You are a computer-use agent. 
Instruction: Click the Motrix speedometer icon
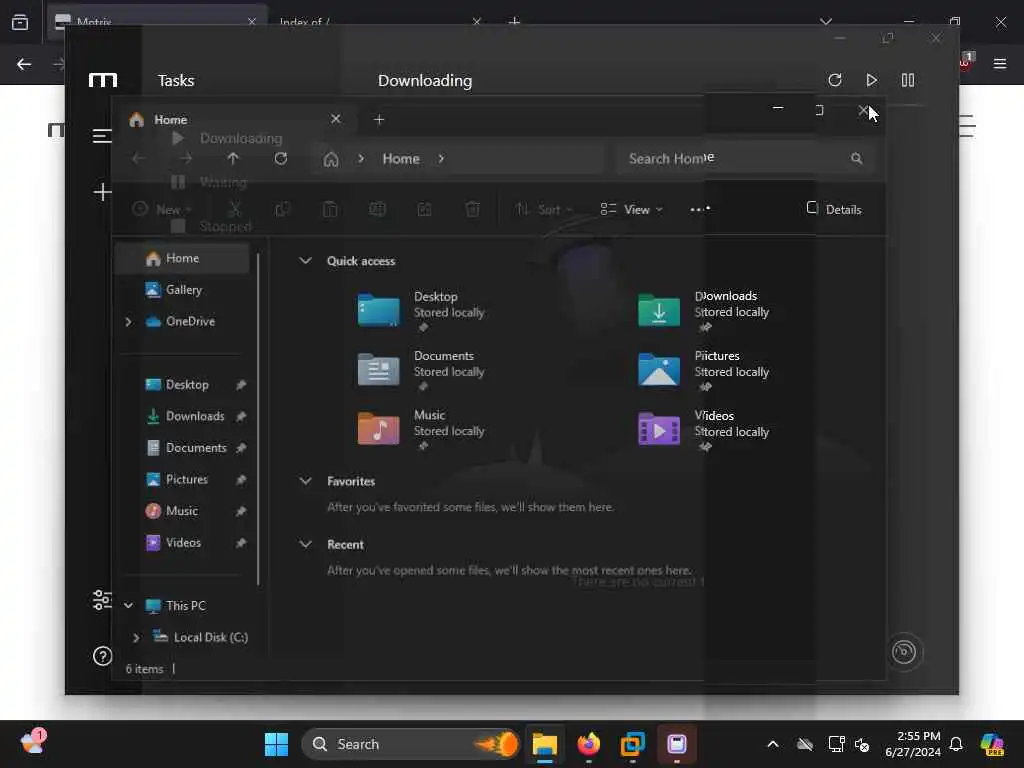[x=904, y=652]
